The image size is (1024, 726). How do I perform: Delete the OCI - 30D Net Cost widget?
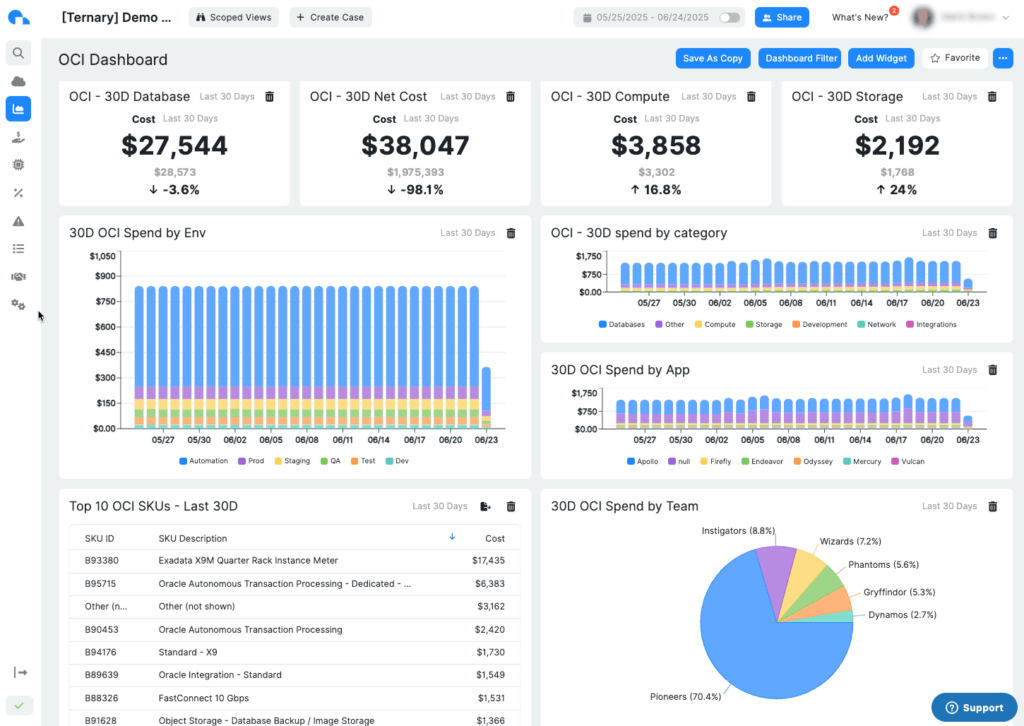510,96
